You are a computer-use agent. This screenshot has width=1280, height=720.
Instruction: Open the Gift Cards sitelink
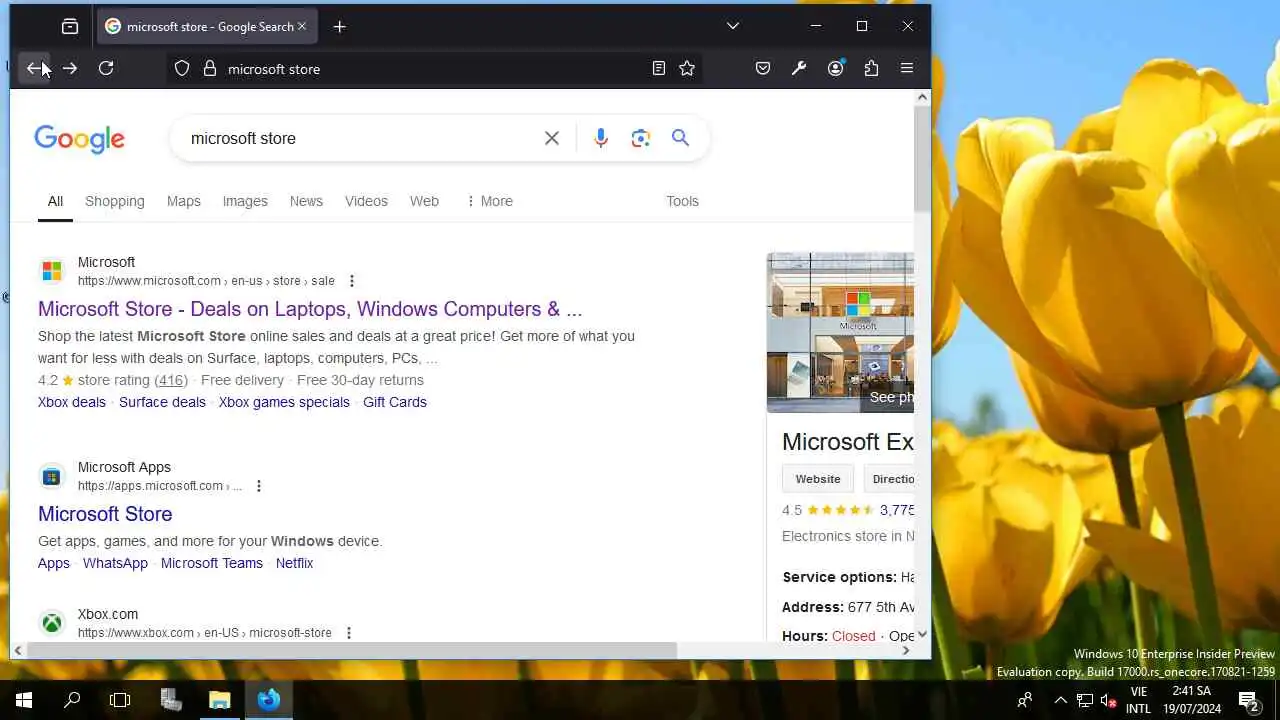click(x=395, y=402)
